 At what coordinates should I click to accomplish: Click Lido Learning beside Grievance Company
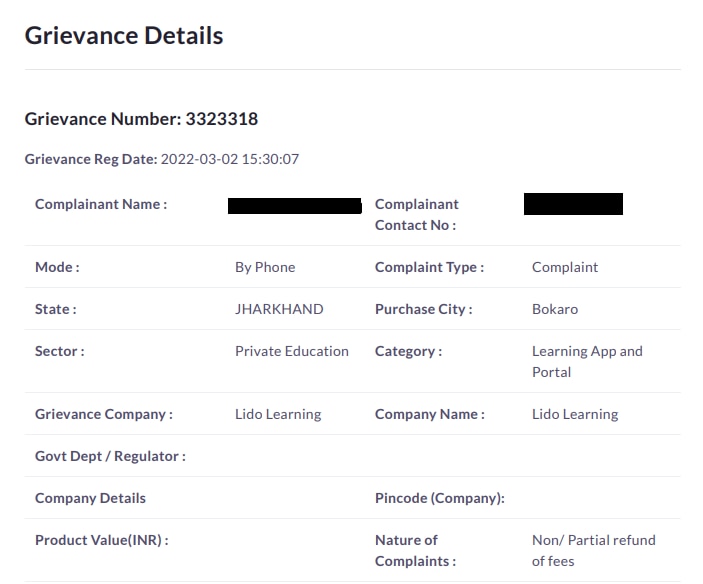tap(278, 414)
